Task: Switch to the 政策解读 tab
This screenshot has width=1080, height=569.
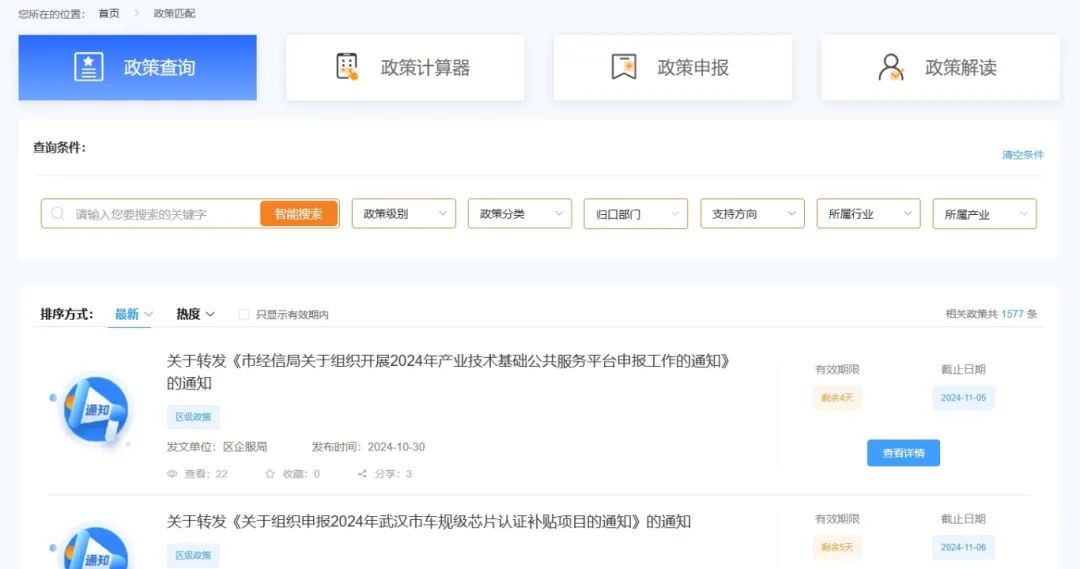Action: click(940, 68)
